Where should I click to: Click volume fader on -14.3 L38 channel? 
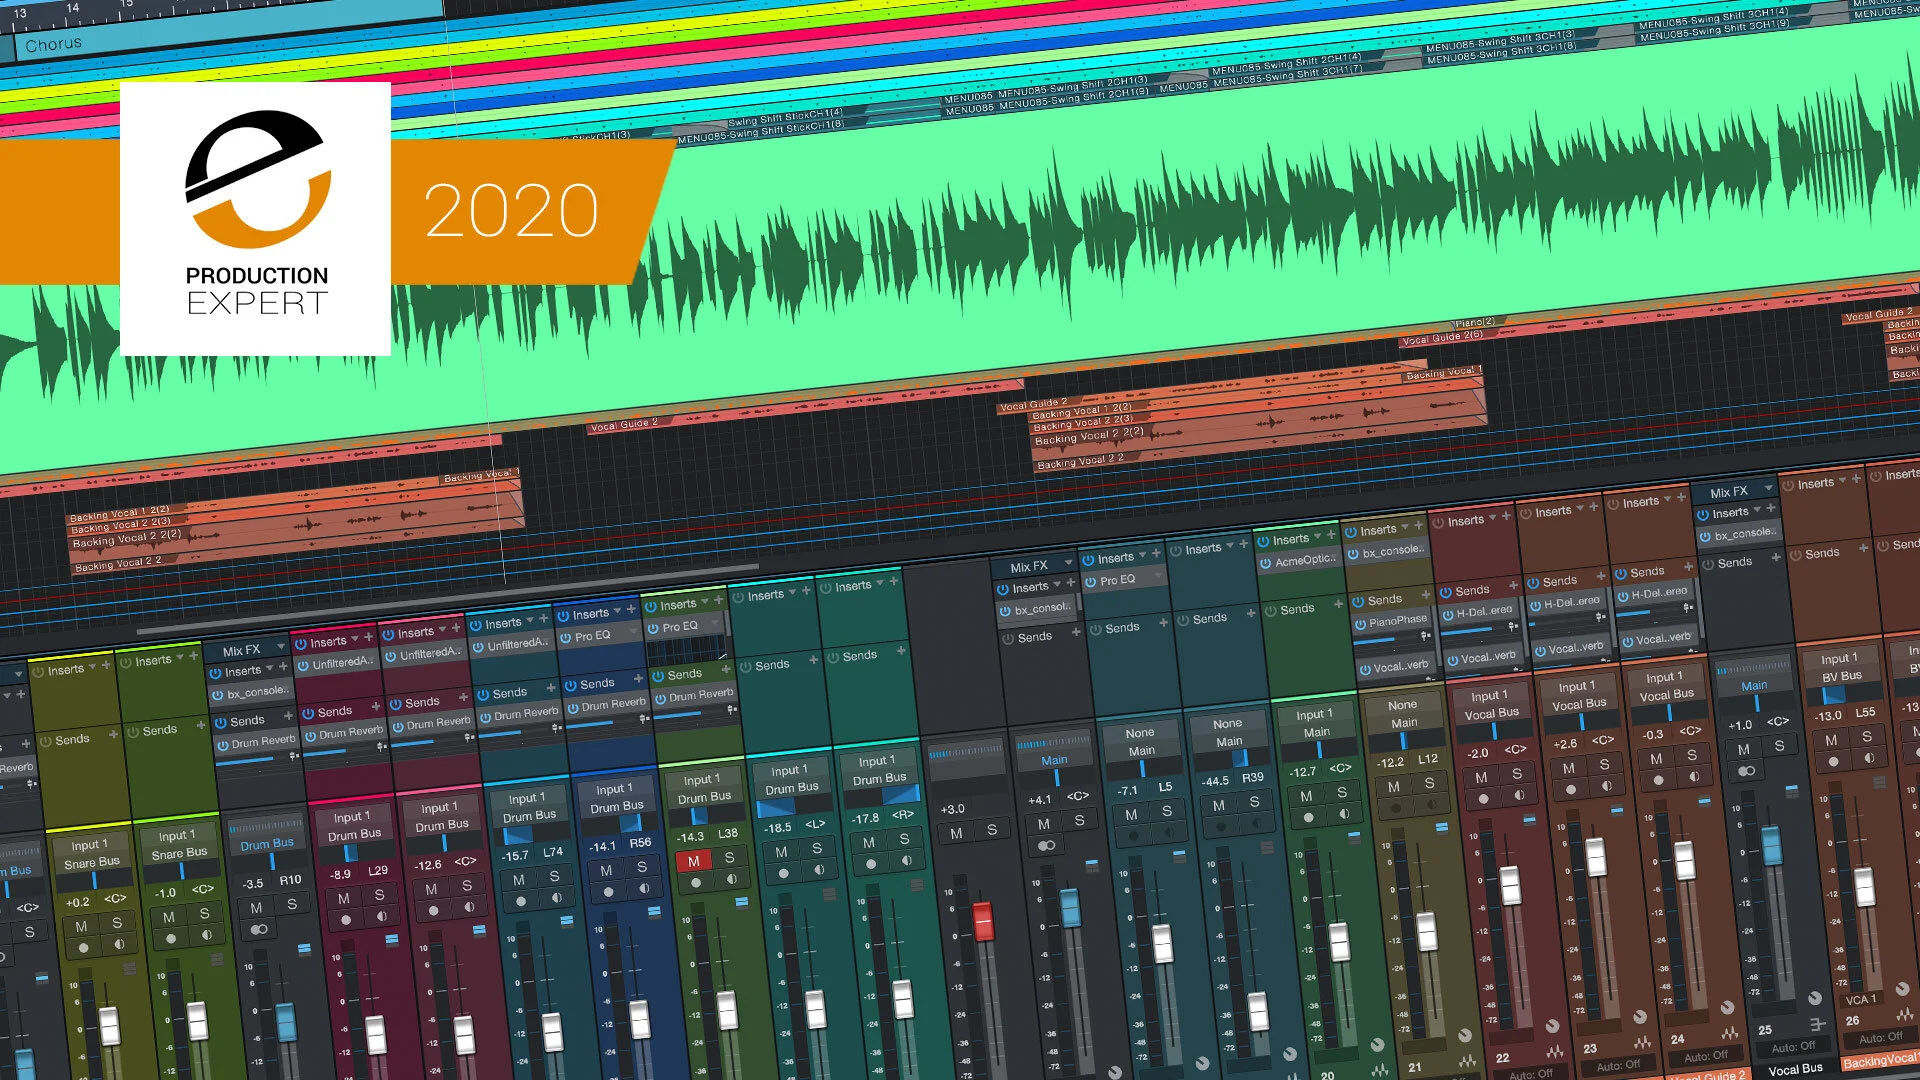[727, 1010]
